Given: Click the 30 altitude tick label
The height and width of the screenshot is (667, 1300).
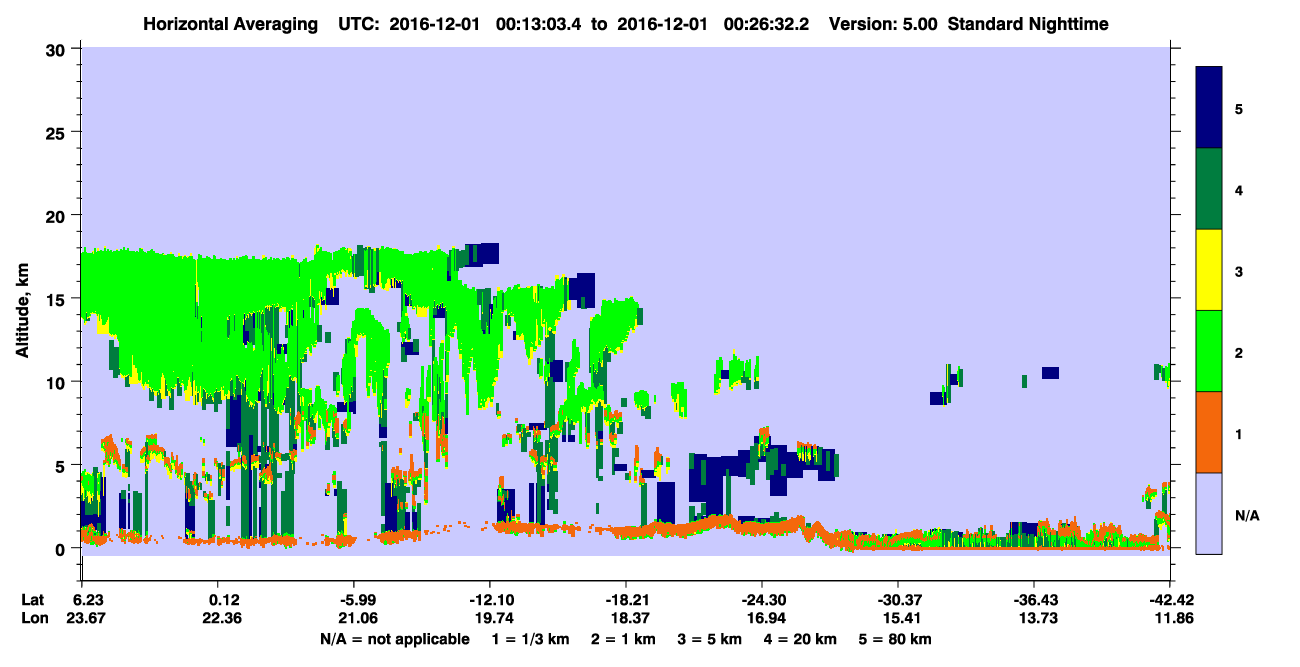Looking at the screenshot, I should pyautogui.click(x=58, y=49).
